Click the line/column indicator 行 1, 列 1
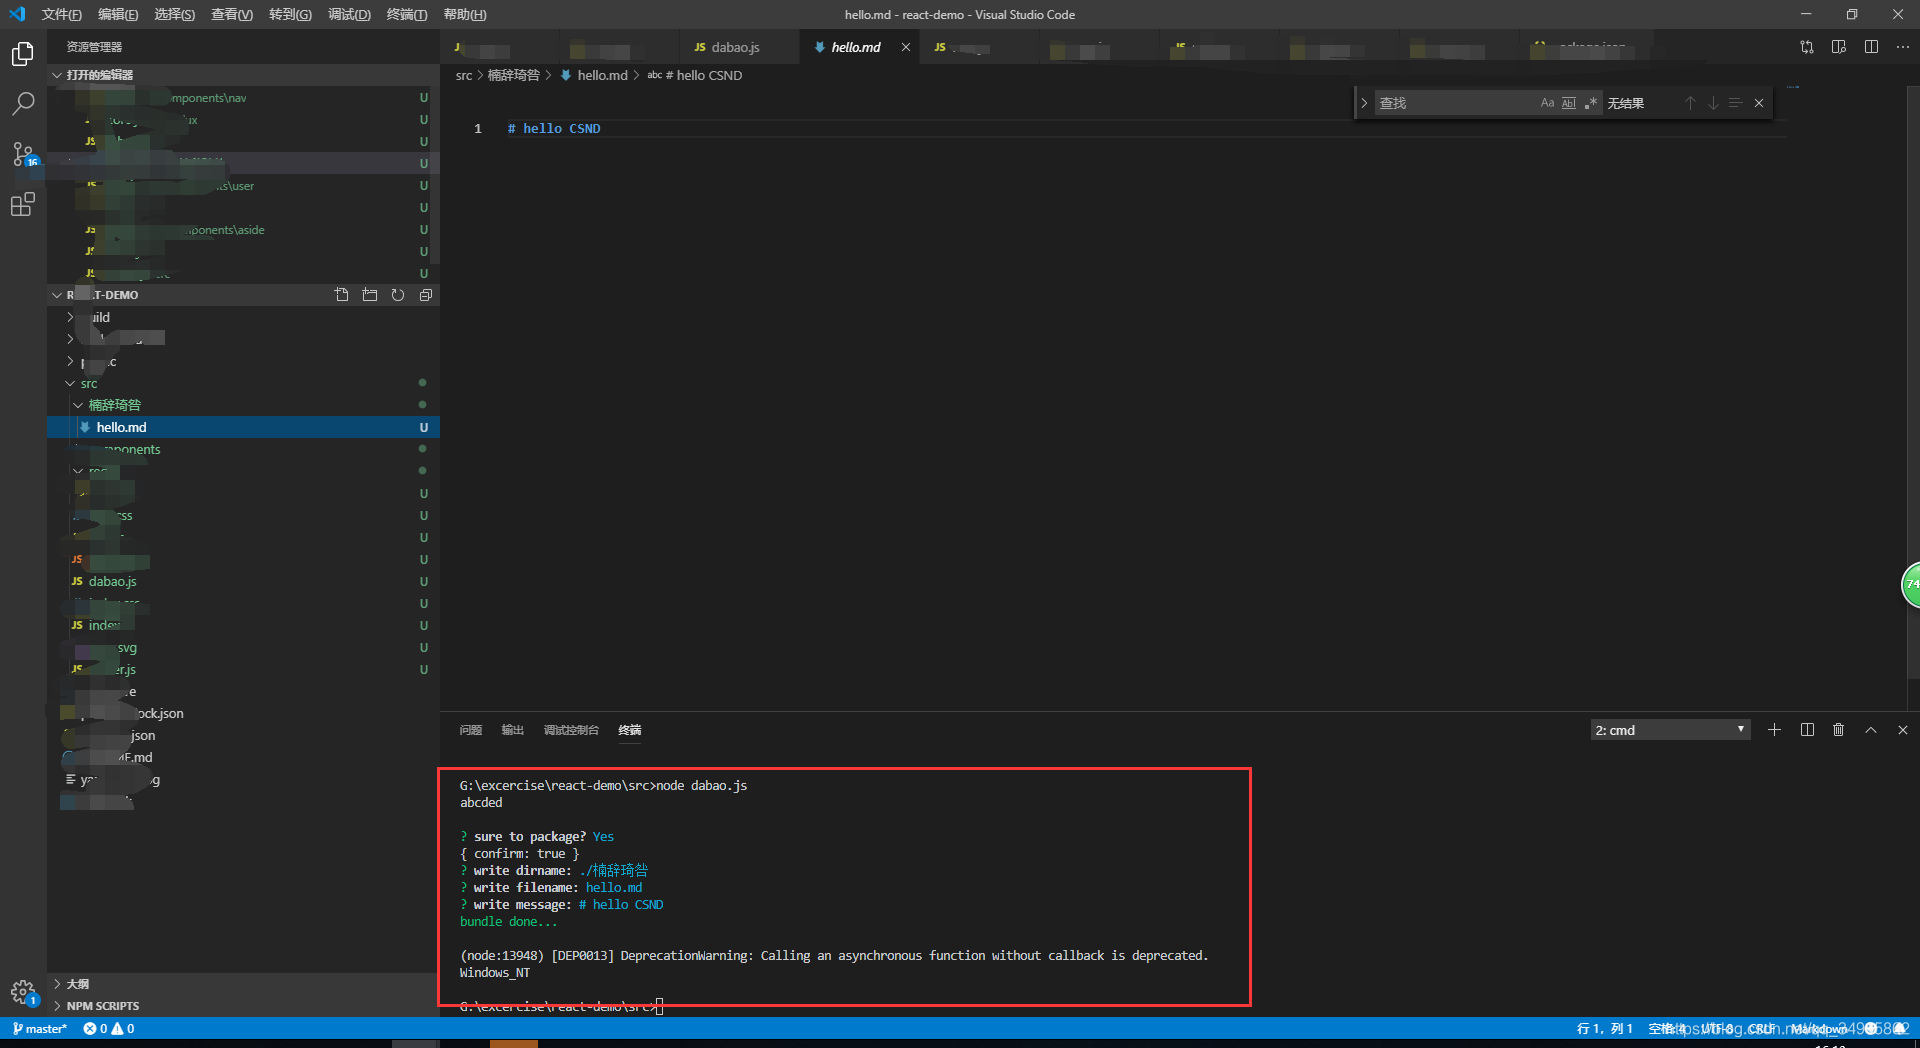This screenshot has width=1920, height=1048. 1605,1028
